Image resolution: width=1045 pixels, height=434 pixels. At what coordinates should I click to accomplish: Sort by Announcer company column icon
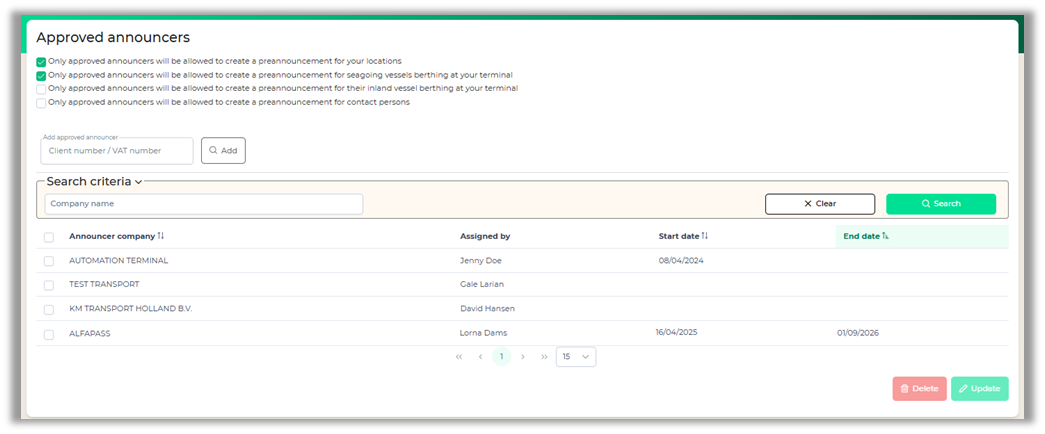(x=161, y=236)
